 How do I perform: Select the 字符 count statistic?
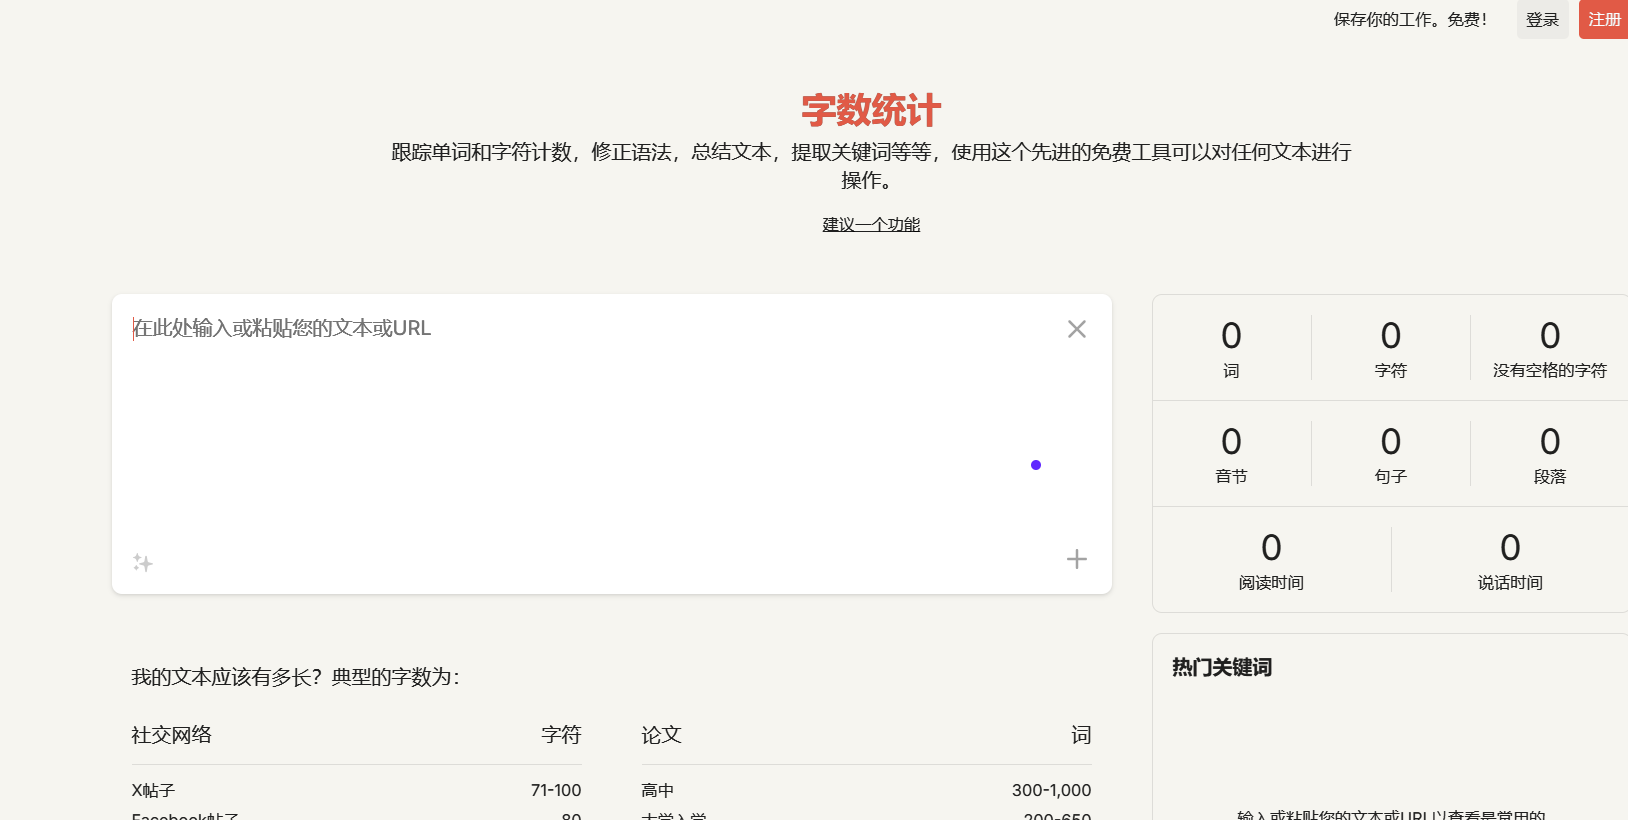1390,348
